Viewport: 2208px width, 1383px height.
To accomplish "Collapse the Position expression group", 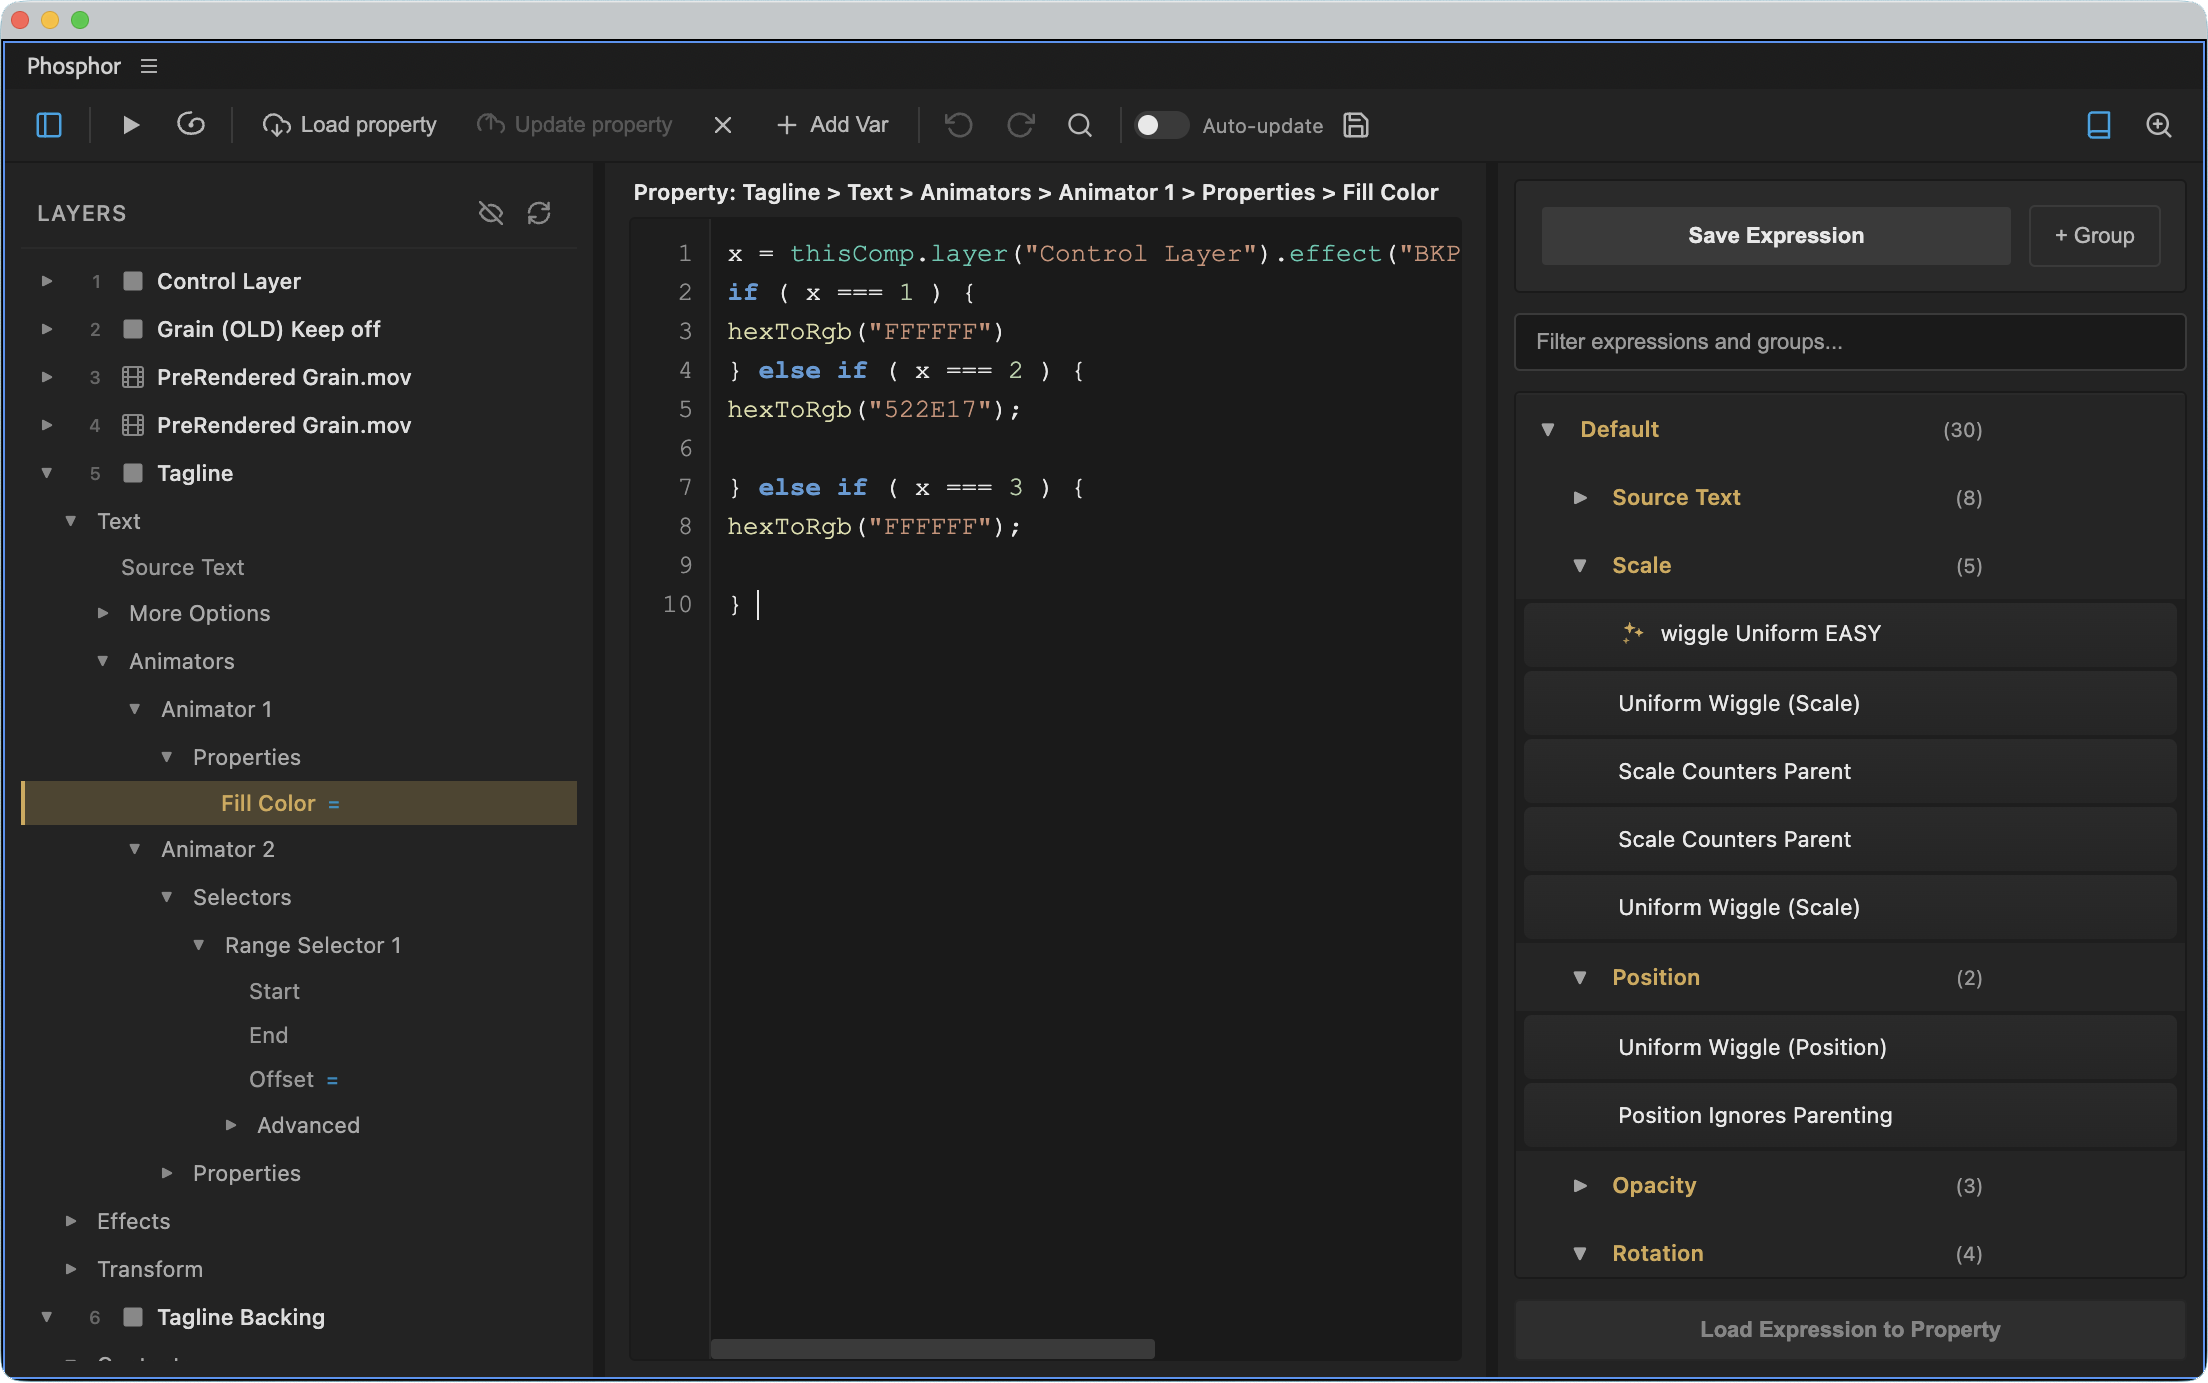I will click(x=1580, y=977).
